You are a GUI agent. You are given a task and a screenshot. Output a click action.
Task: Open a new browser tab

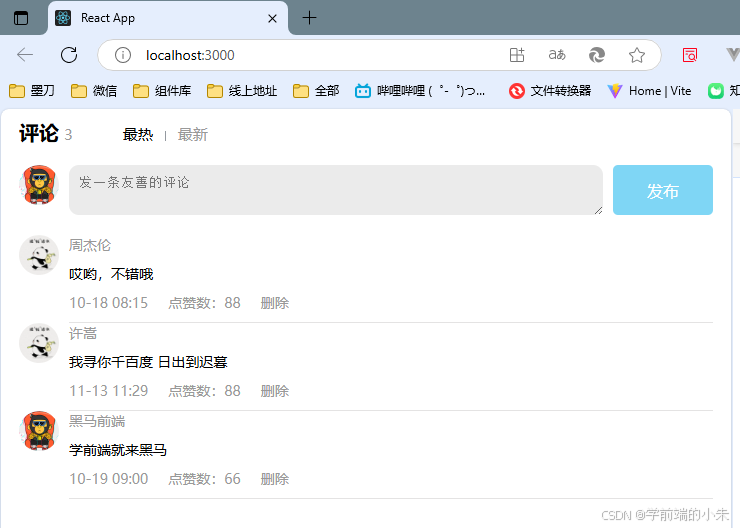pos(309,18)
